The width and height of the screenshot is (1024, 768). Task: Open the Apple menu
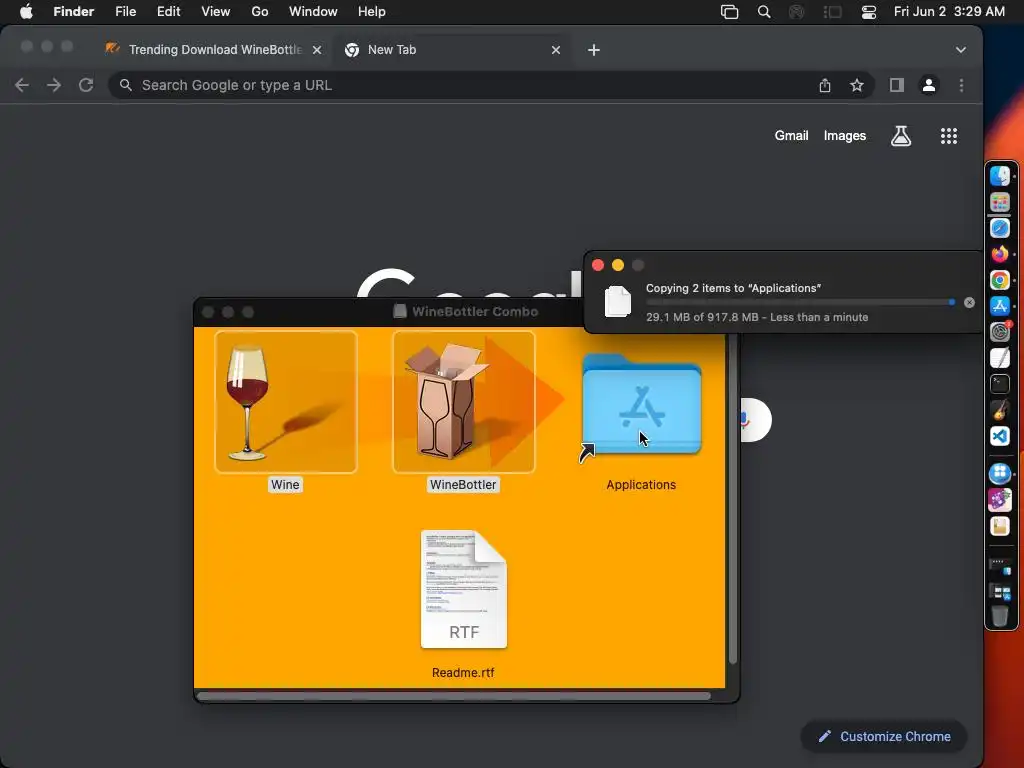26,12
